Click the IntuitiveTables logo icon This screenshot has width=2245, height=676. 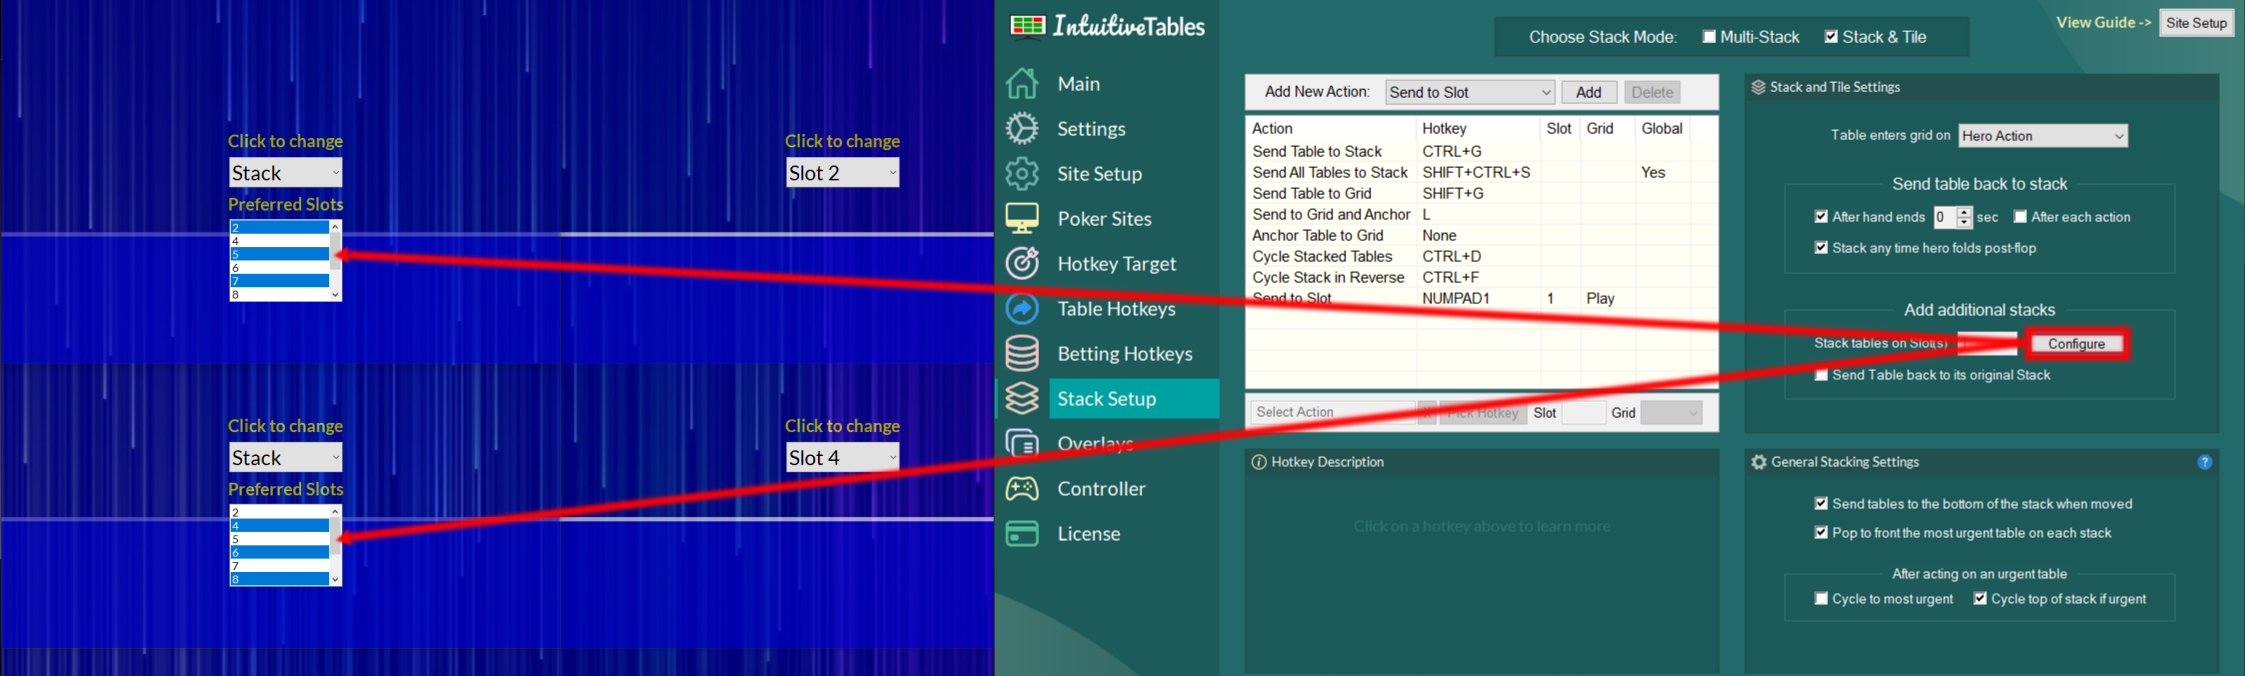pos(1028,26)
